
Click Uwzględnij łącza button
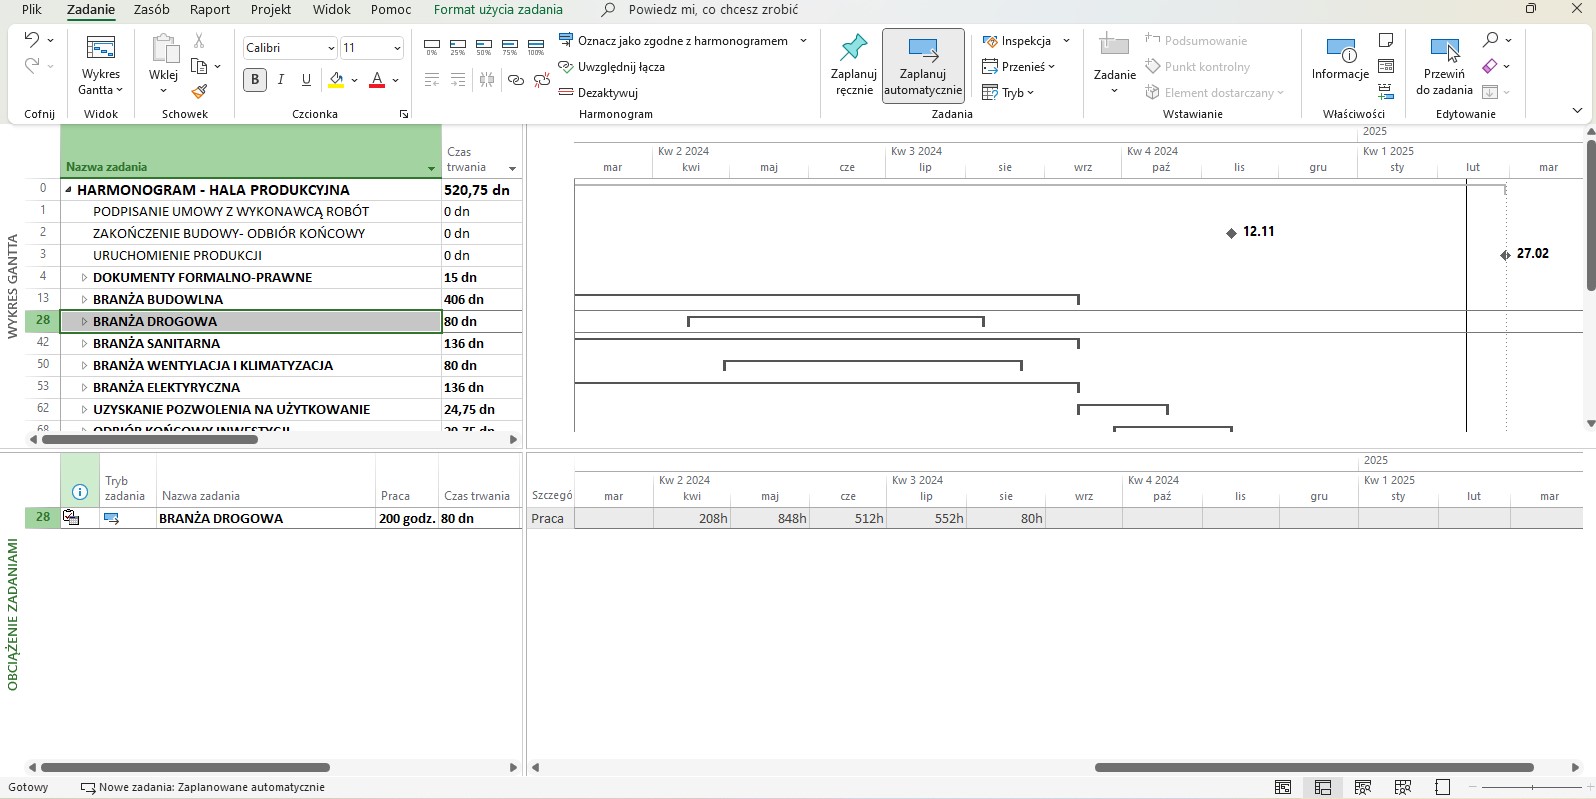click(611, 67)
